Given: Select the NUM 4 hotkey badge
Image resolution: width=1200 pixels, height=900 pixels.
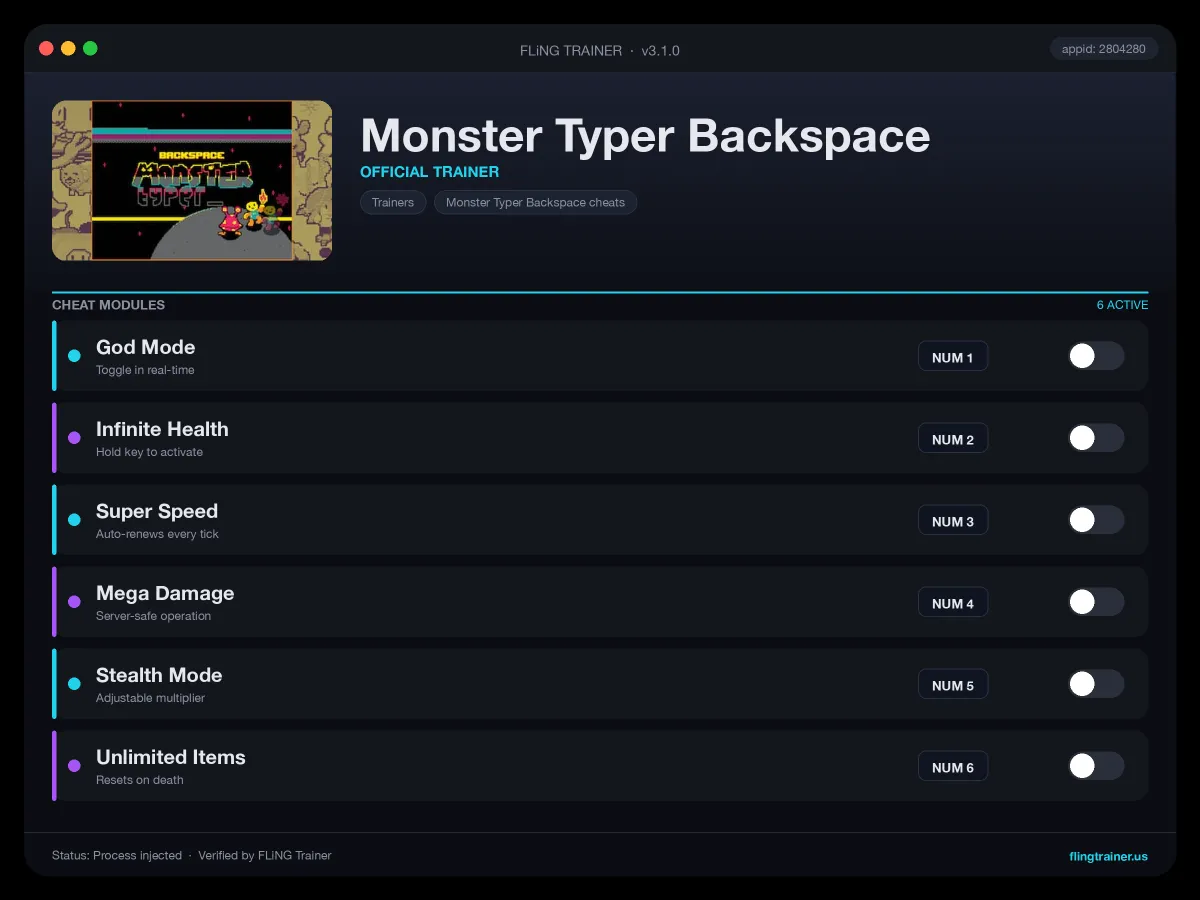Looking at the screenshot, I should pyautogui.click(x=953, y=603).
